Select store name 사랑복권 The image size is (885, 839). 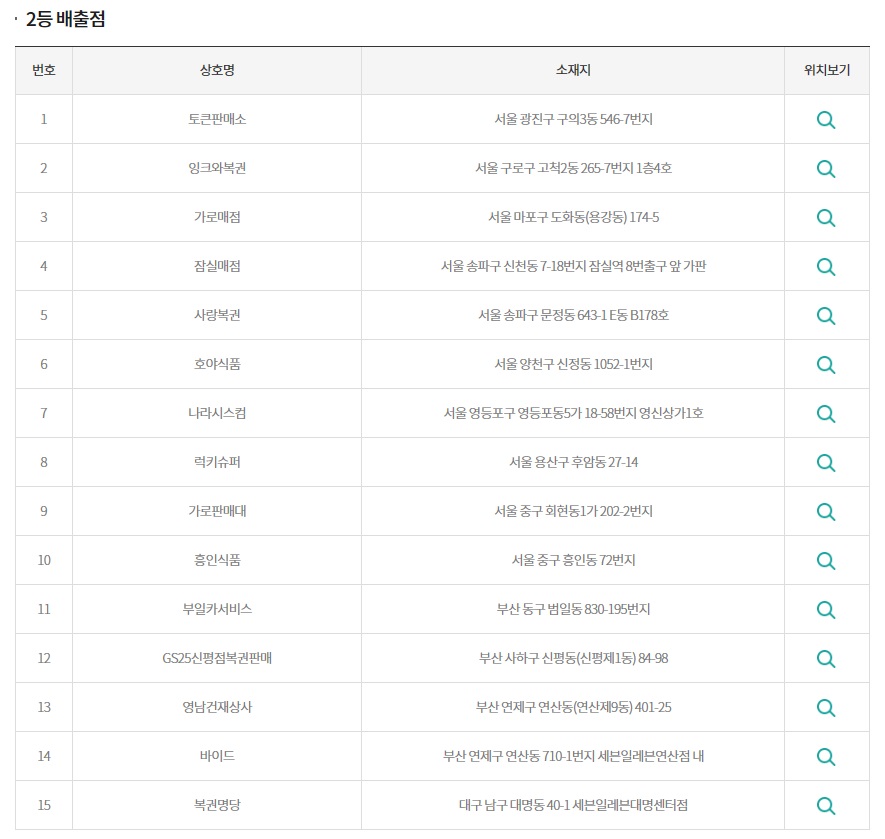click(x=217, y=315)
